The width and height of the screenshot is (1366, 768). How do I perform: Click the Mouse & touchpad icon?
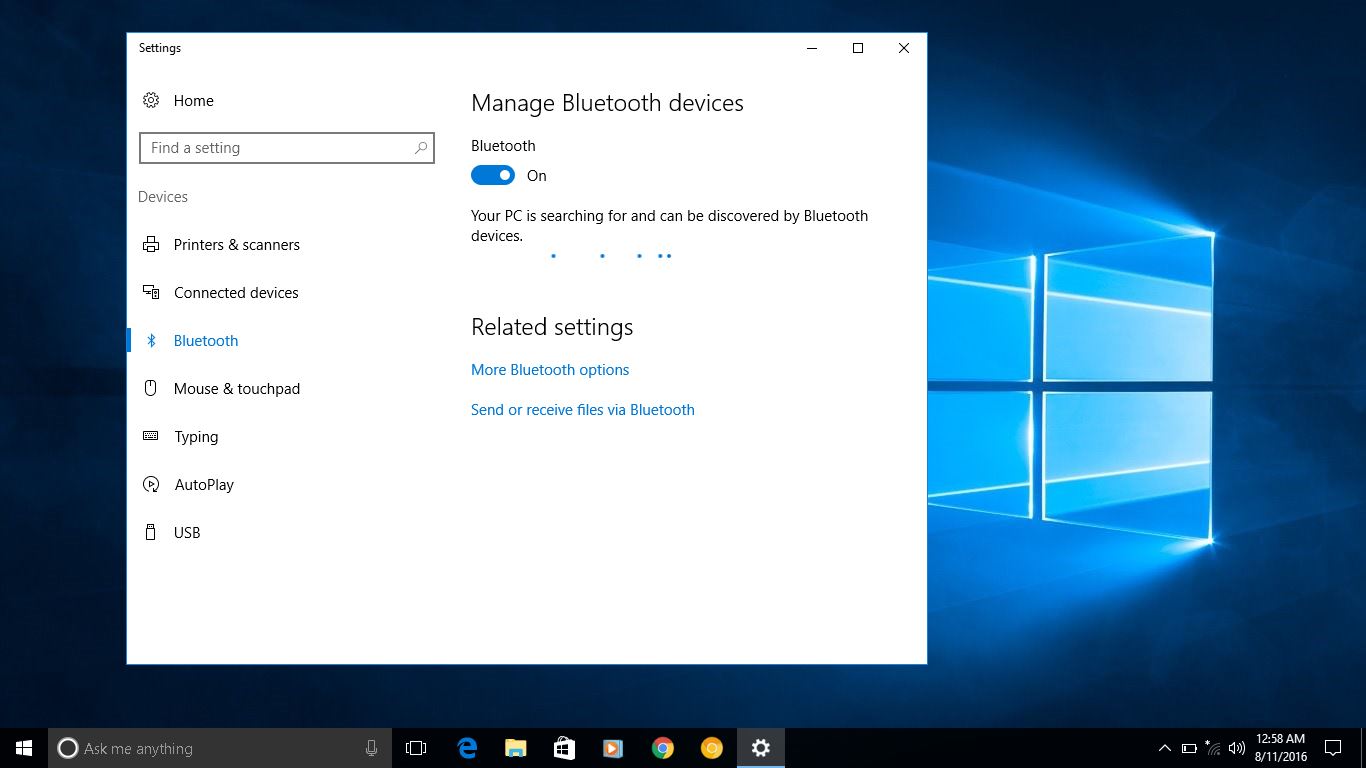(151, 388)
